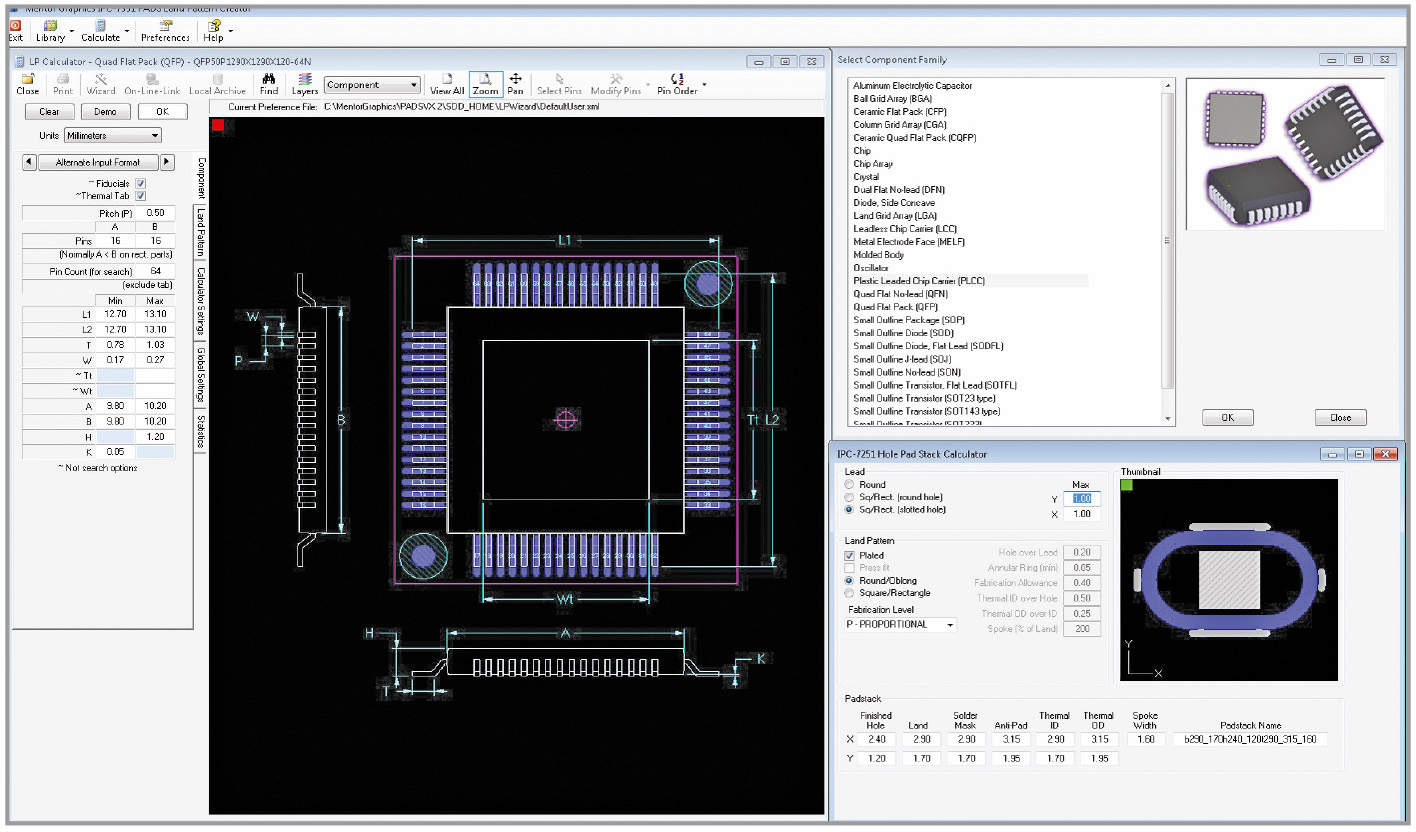The height and width of the screenshot is (832, 1416).
Task: Click OK in Select Component Family window
Action: [1228, 418]
